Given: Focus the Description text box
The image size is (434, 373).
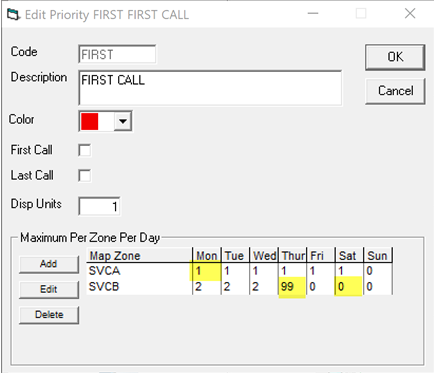Looking at the screenshot, I should click(x=210, y=88).
